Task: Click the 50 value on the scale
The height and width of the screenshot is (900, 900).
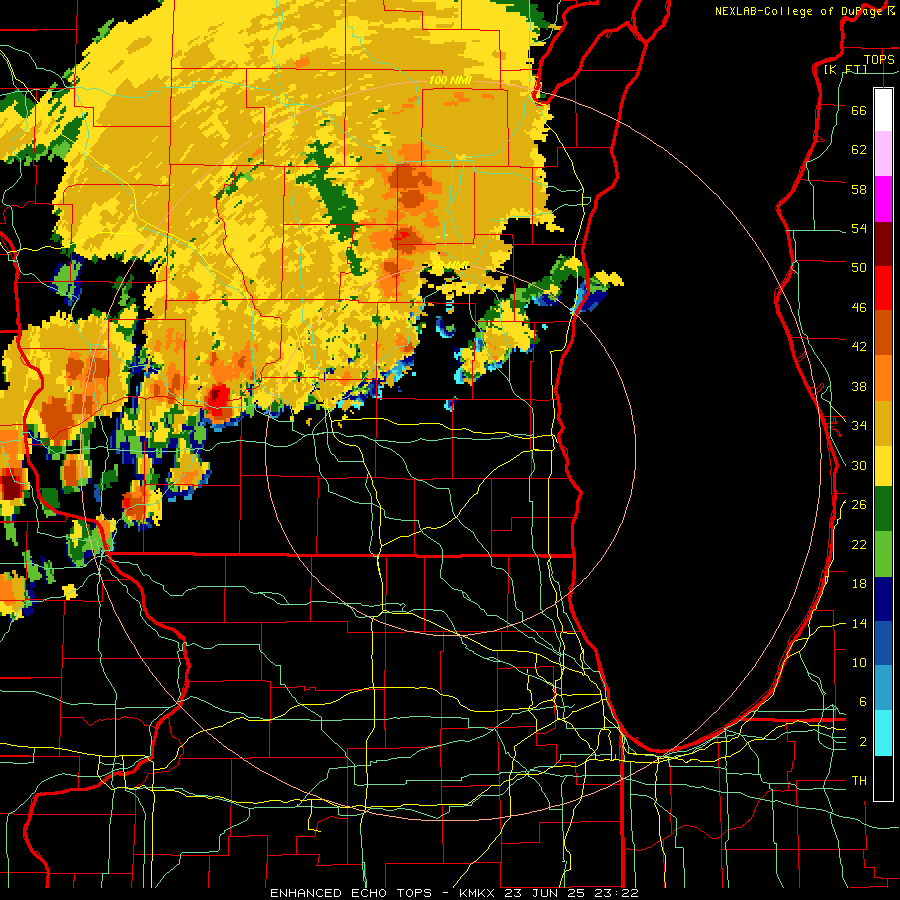Action: [859, 267]
